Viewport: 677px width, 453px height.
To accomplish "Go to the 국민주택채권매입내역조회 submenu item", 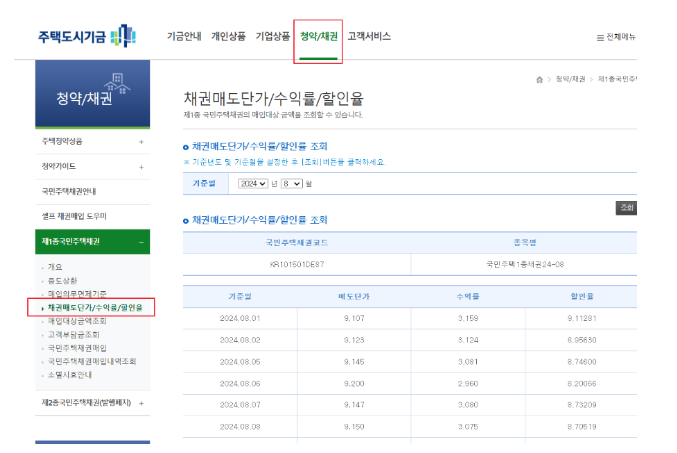I will click(x=92, y=361).
